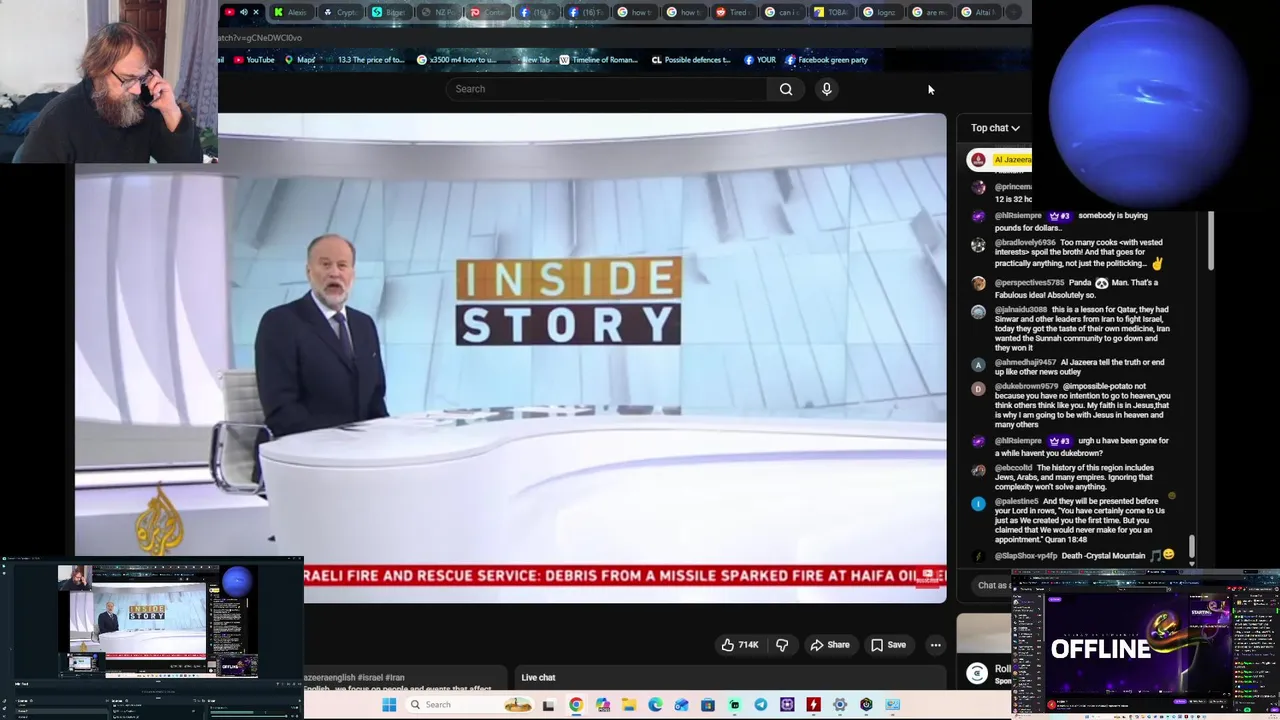This screenshot has height=720, width=1280.
Task: Save the video to a playlist
Action: (x=888, y=645)
